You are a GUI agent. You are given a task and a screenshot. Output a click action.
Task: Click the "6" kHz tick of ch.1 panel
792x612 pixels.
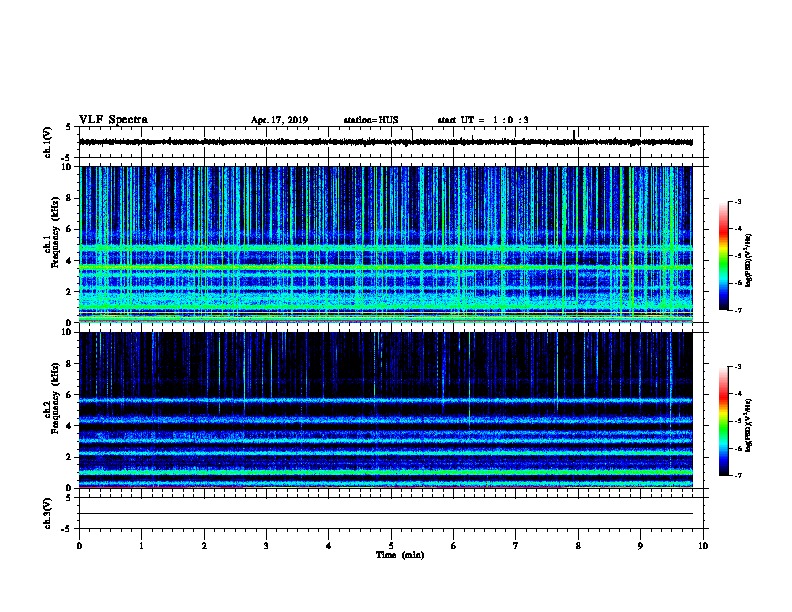[x=69, y=229]
